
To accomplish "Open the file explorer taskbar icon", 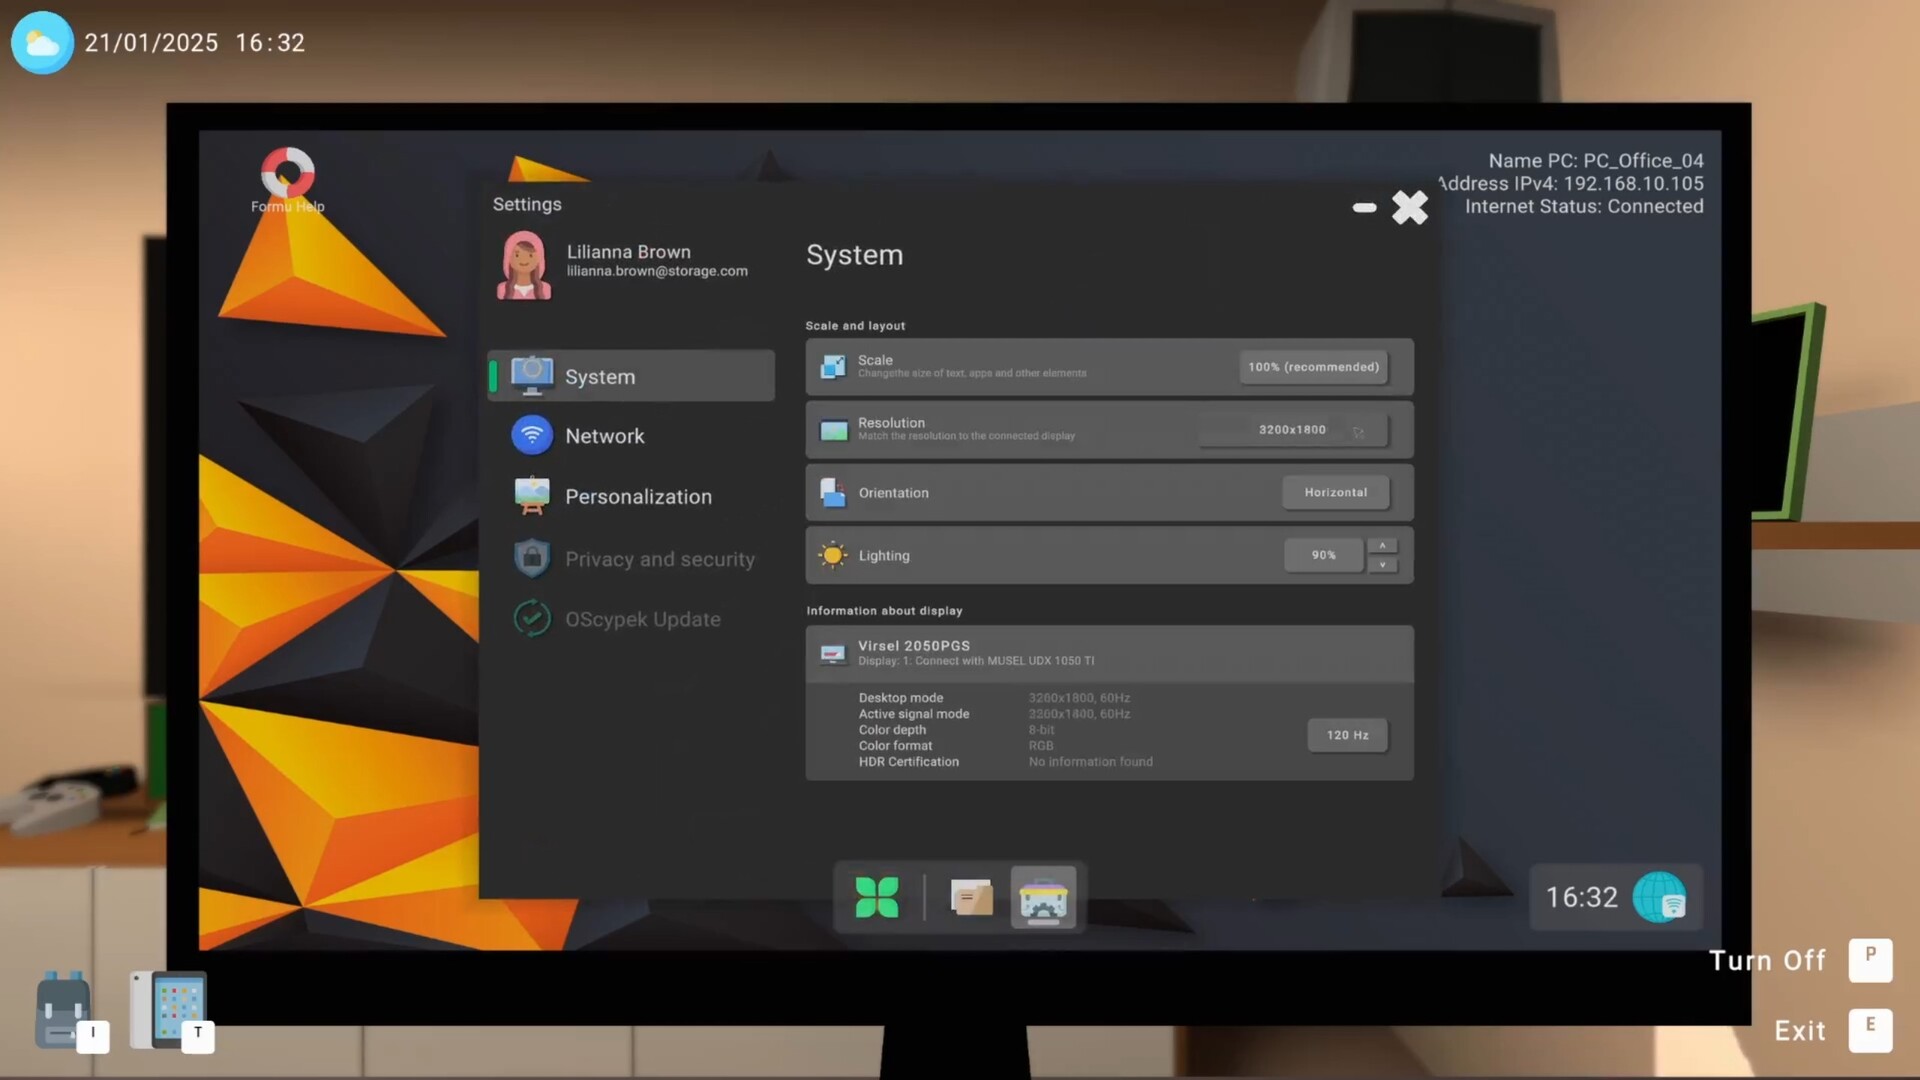I will (x=970, y=897).
